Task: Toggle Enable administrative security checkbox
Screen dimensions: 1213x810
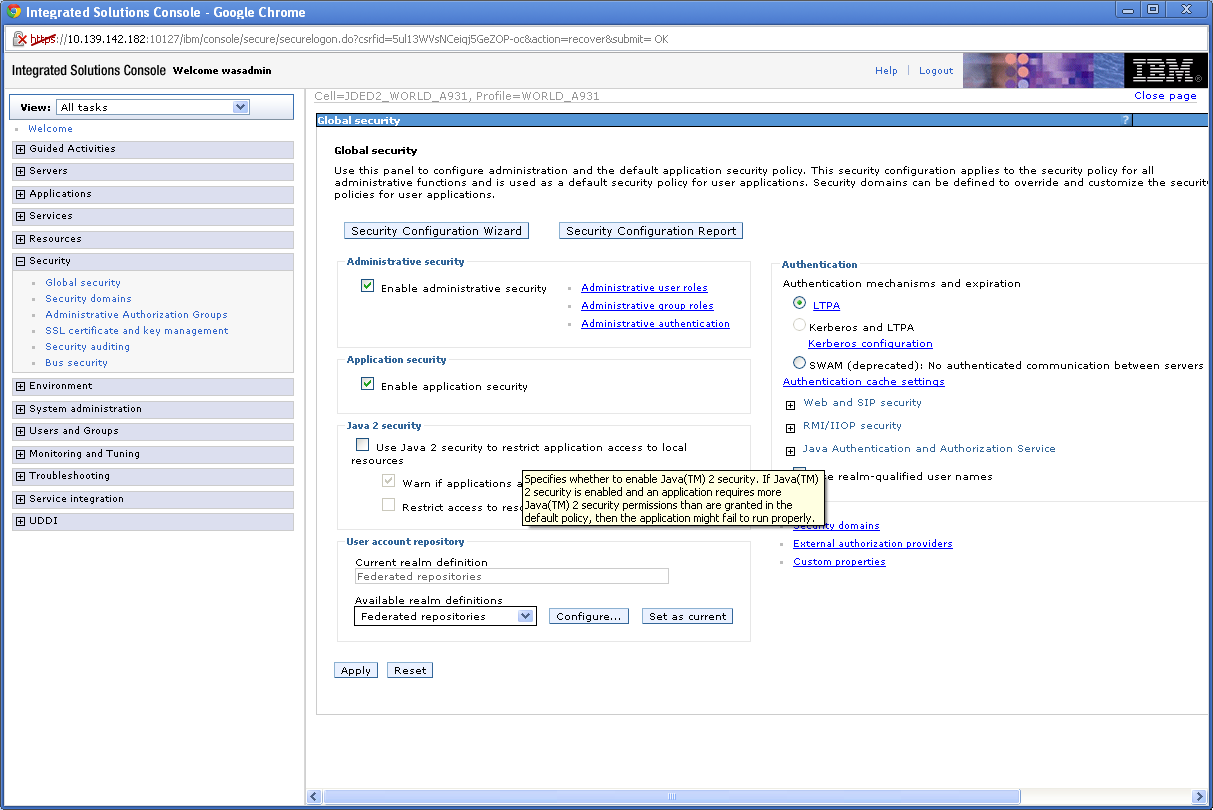Action: click(x=367, y=286)
